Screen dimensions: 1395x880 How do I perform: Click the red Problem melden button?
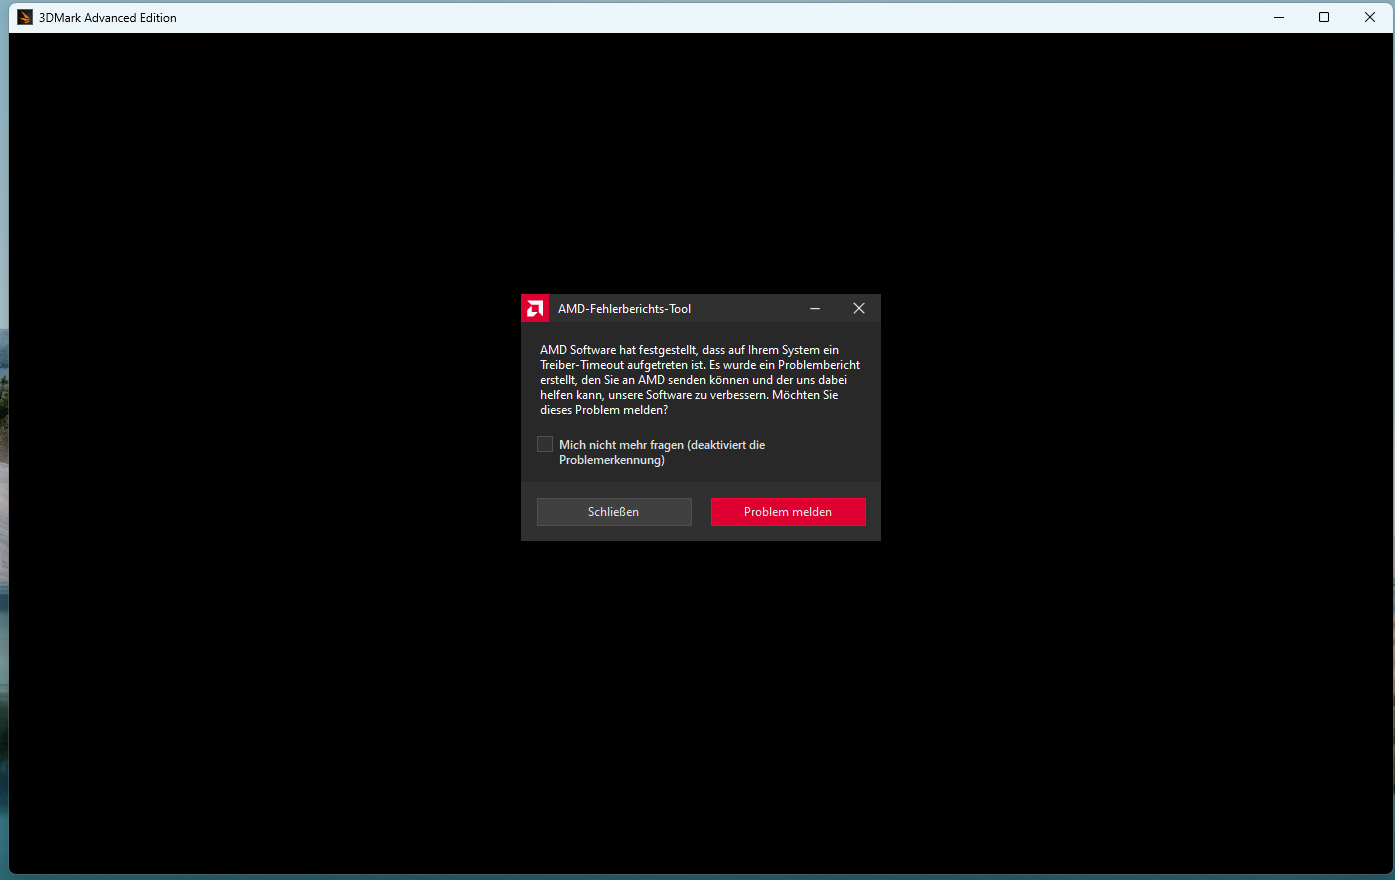click(x=788, y=512)
